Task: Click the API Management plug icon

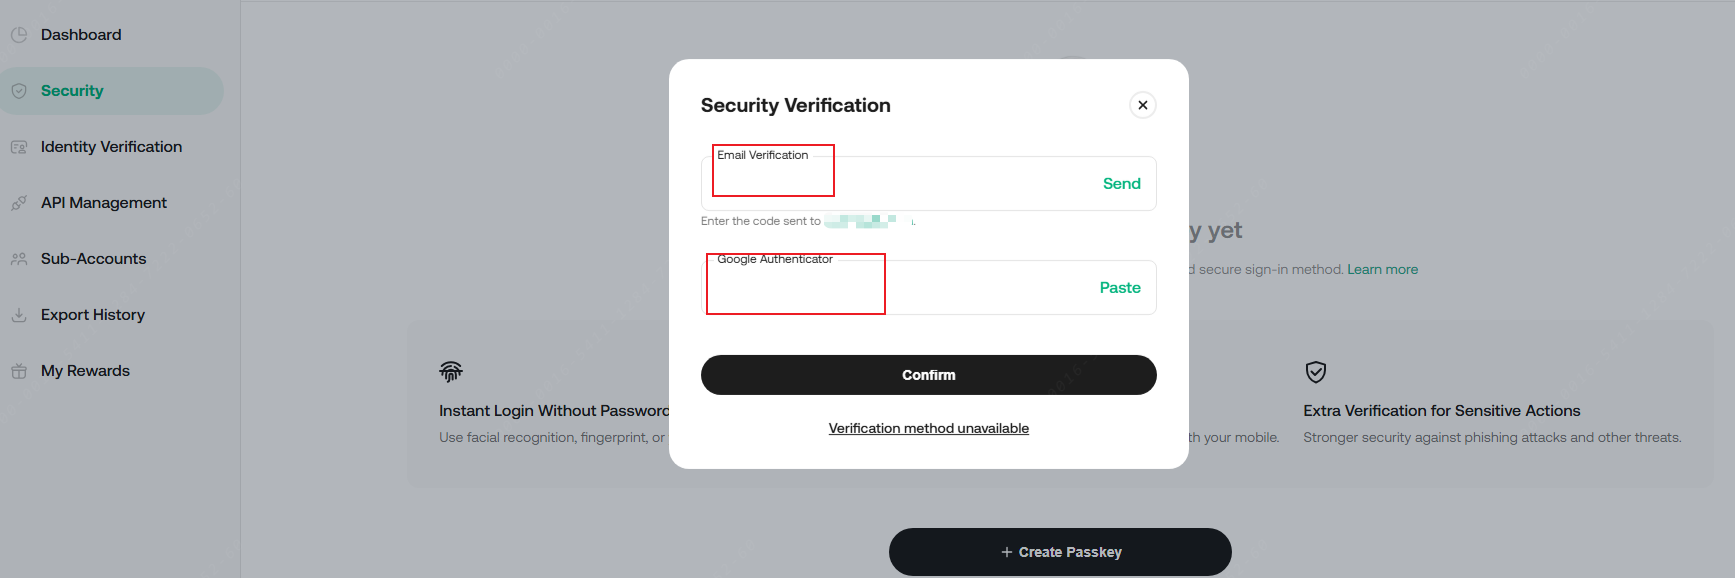Action: tap(19, 203)
